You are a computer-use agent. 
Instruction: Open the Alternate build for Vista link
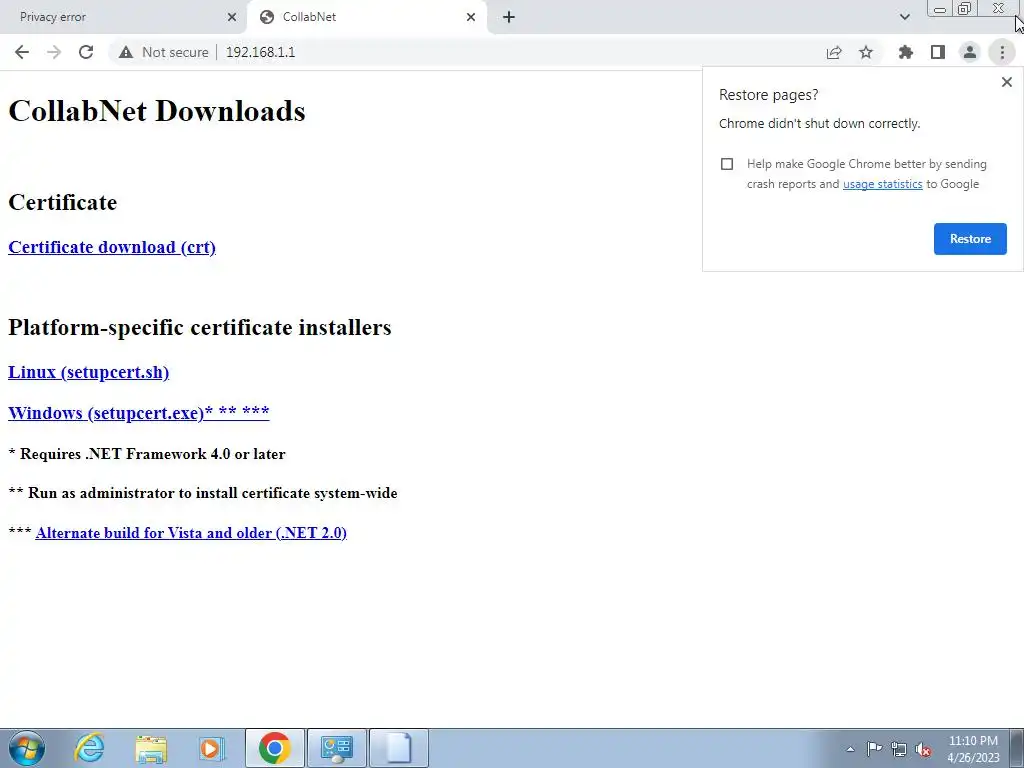[191, 533]
